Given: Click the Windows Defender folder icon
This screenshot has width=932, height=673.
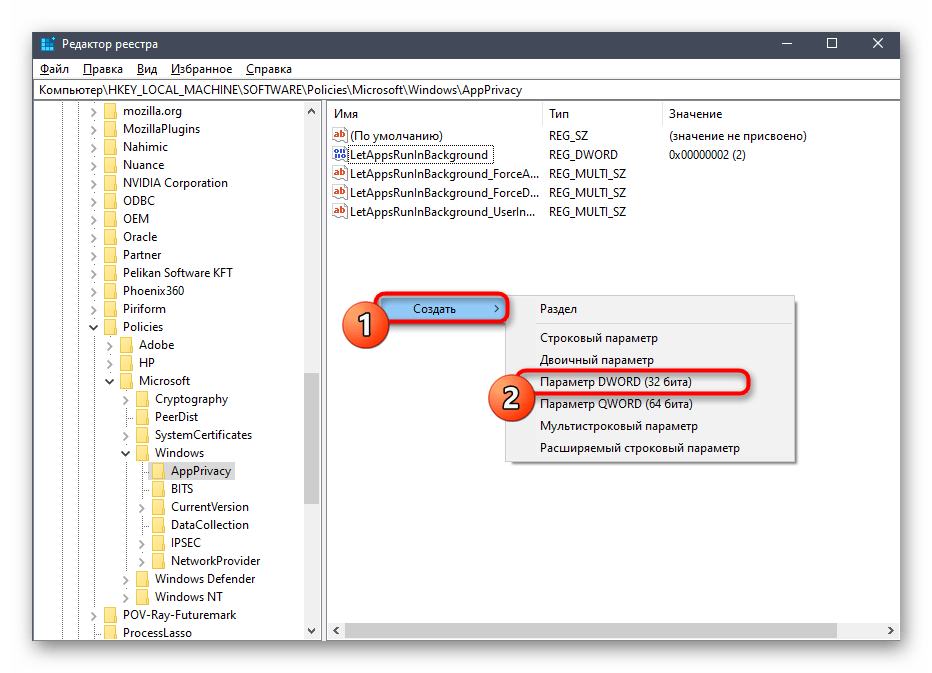Looking at the screenshot, I should pyautogui.click(x=142, y=579).
